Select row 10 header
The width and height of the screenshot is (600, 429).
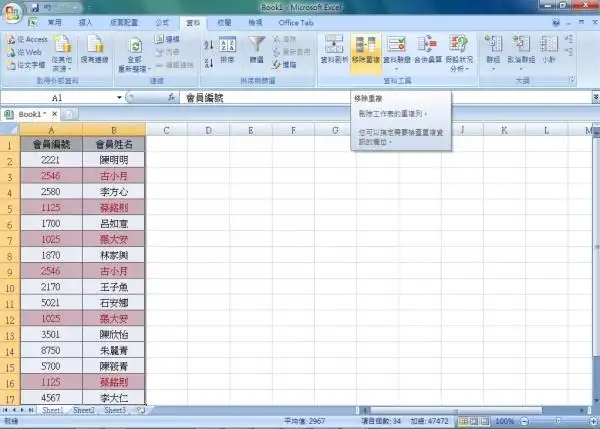point(10,287)
